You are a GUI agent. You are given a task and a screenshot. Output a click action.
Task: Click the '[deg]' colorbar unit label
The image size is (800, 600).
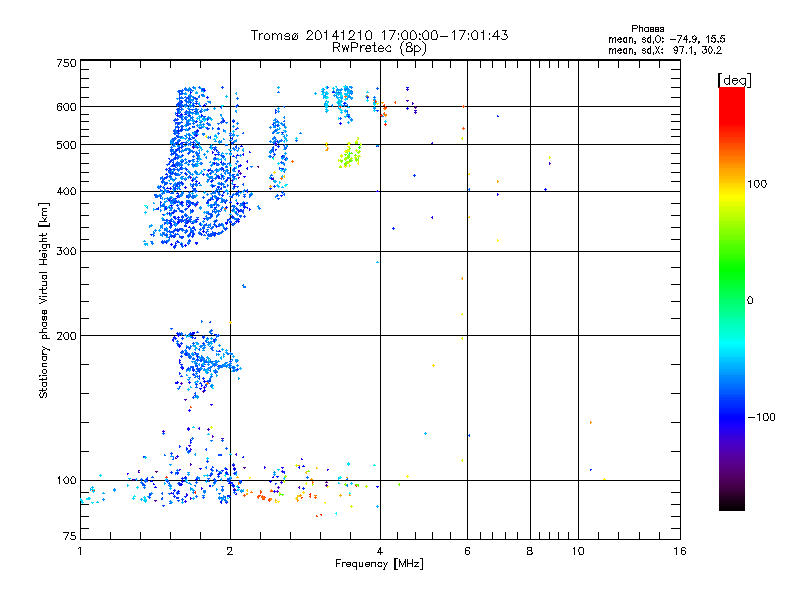pyautogui.click(x=734, y=80)
